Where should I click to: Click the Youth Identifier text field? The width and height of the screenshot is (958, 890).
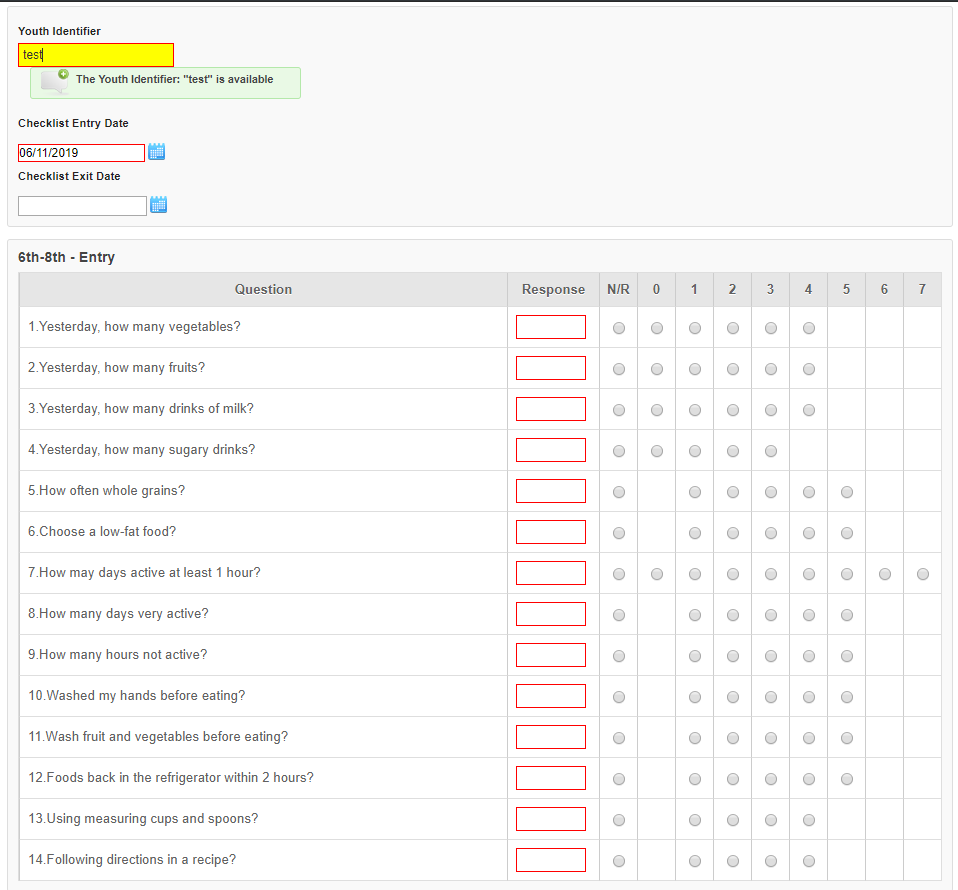[x=96, y=55]
